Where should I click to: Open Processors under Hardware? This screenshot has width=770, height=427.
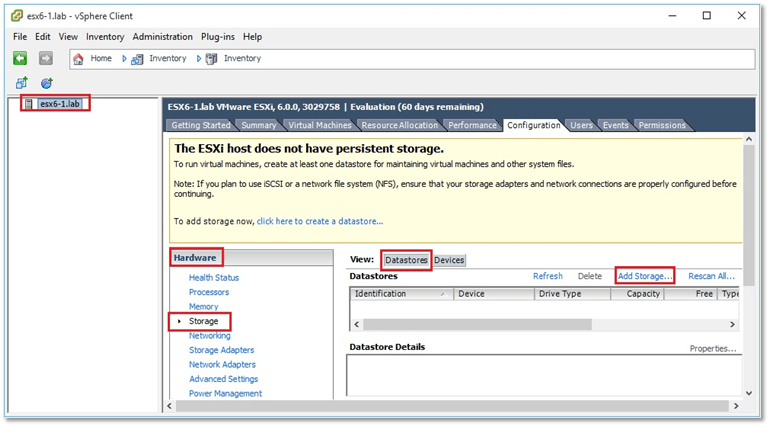(209, 292)
